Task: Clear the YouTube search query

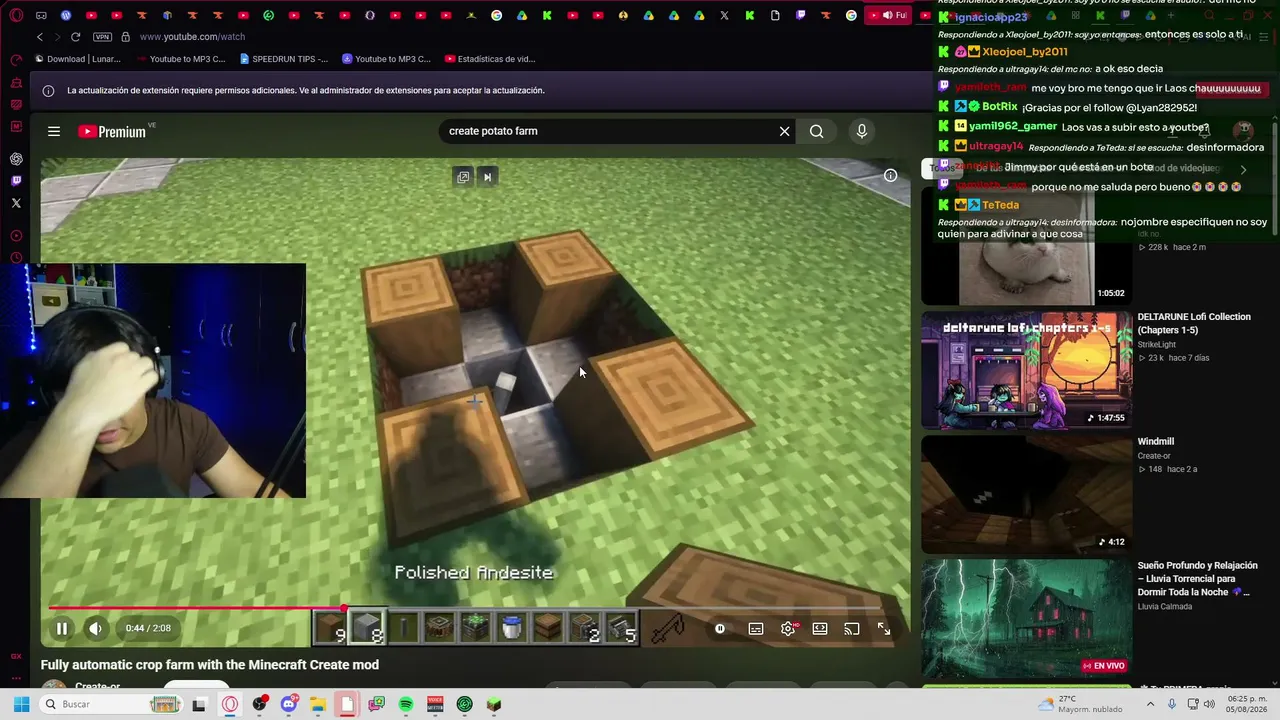Action: pyautogui.click(x=785, y=131)
